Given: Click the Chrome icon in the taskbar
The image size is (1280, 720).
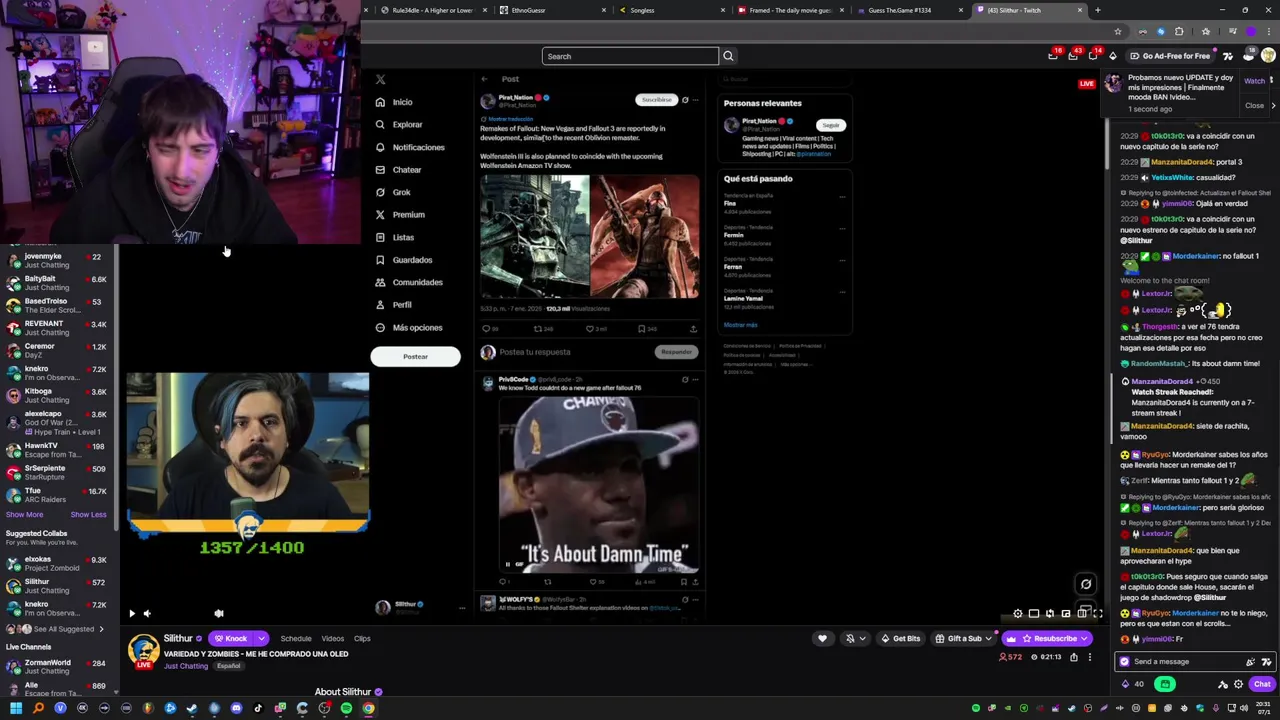Looking at the screenshot, I should click(x=368, y=708).
